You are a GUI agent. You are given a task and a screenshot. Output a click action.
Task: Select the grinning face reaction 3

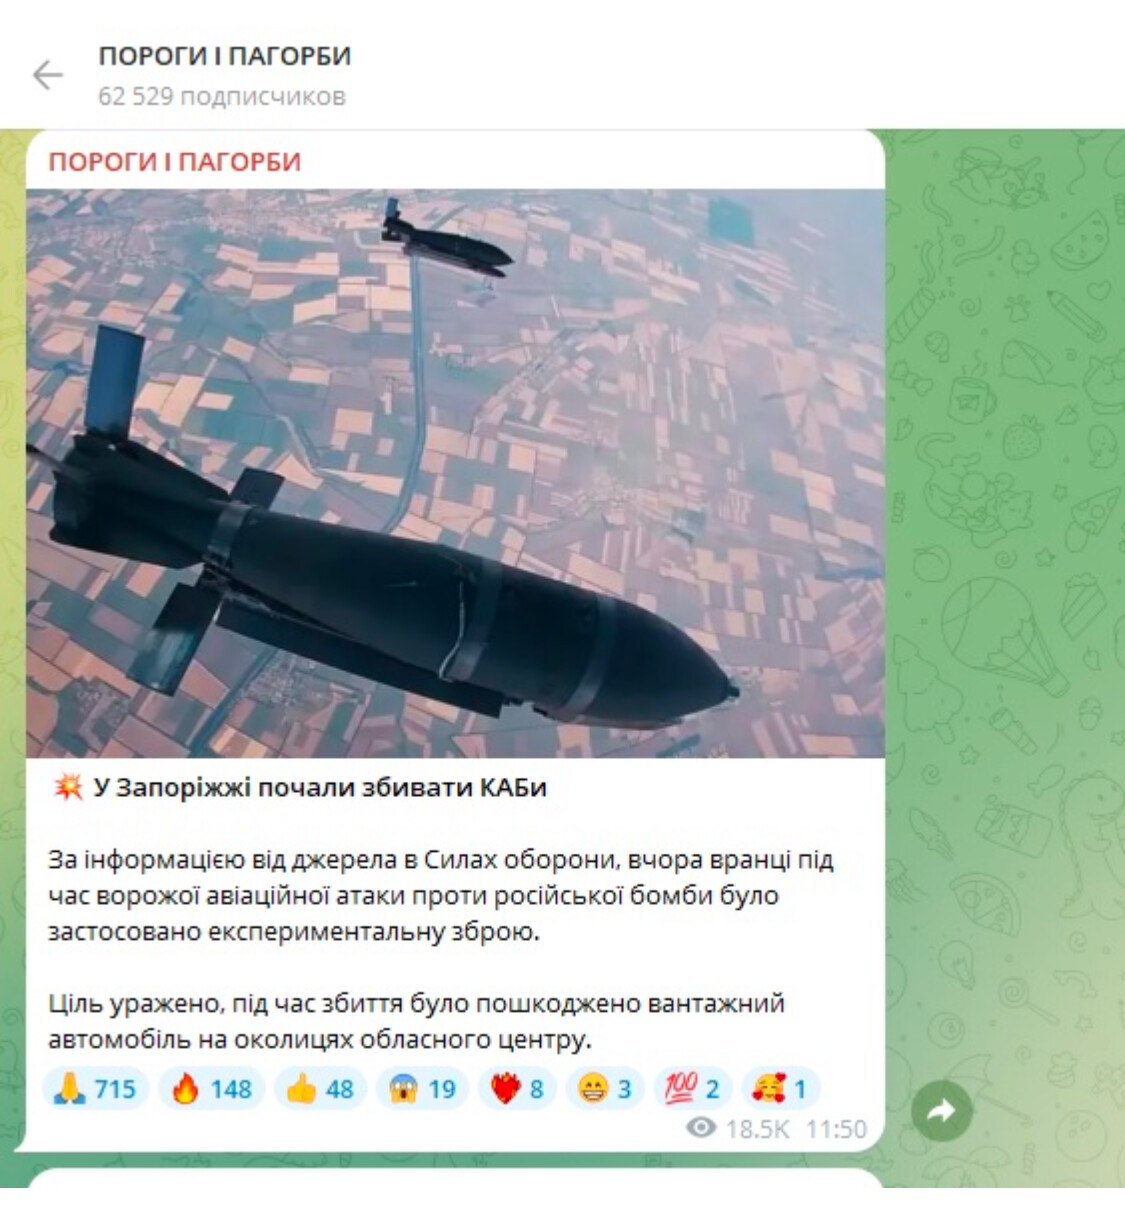click(x=605, y=1088)
